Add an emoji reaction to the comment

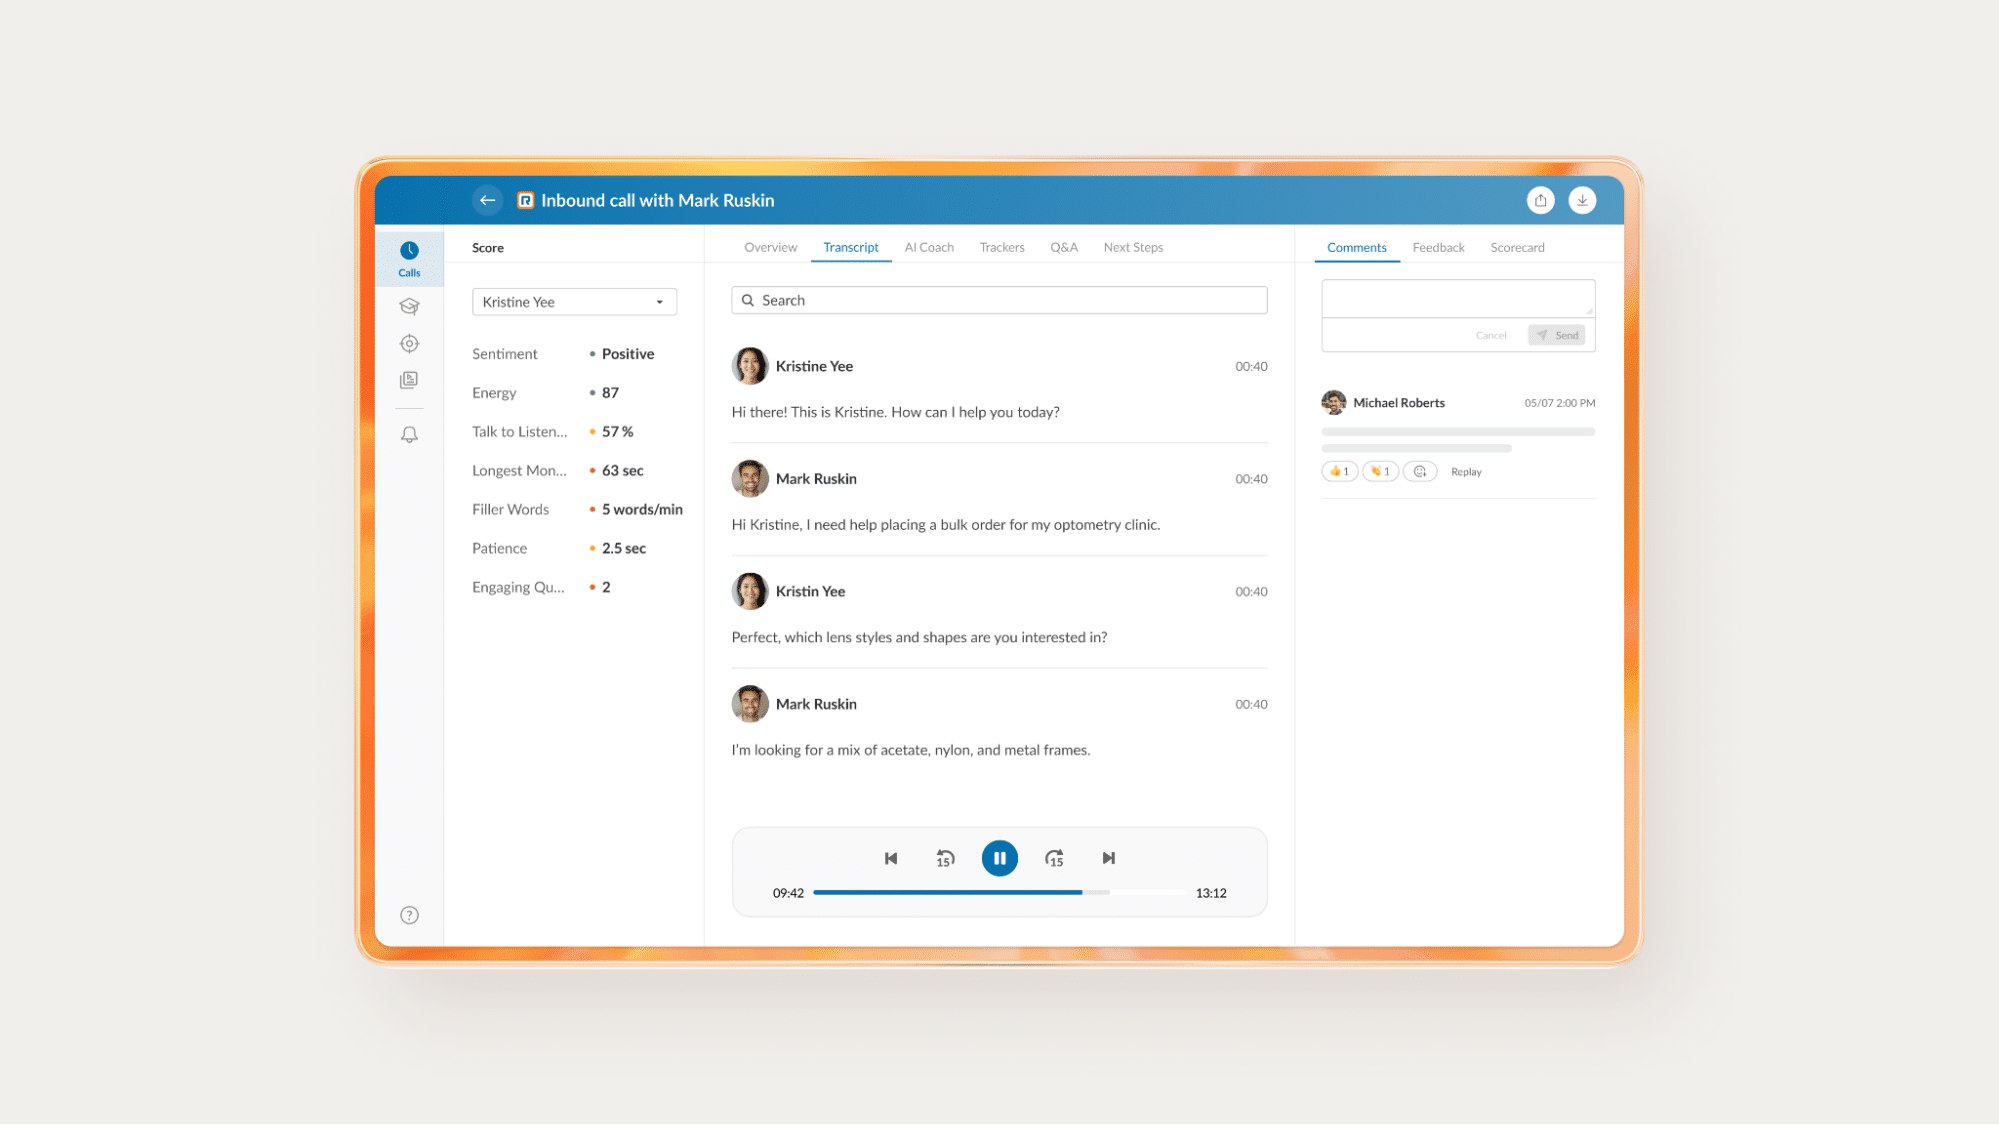click(1419, 471)
